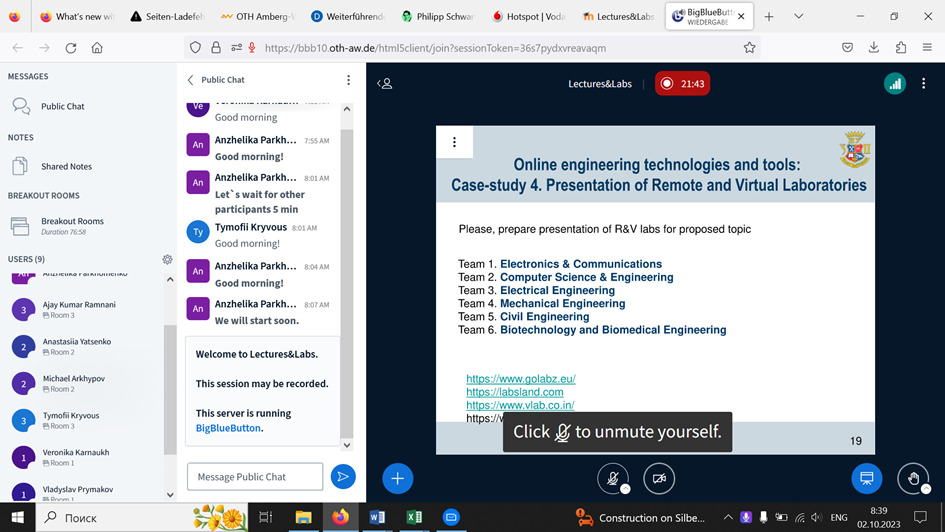Open the connection status signal icon

[x=894, y=84]
